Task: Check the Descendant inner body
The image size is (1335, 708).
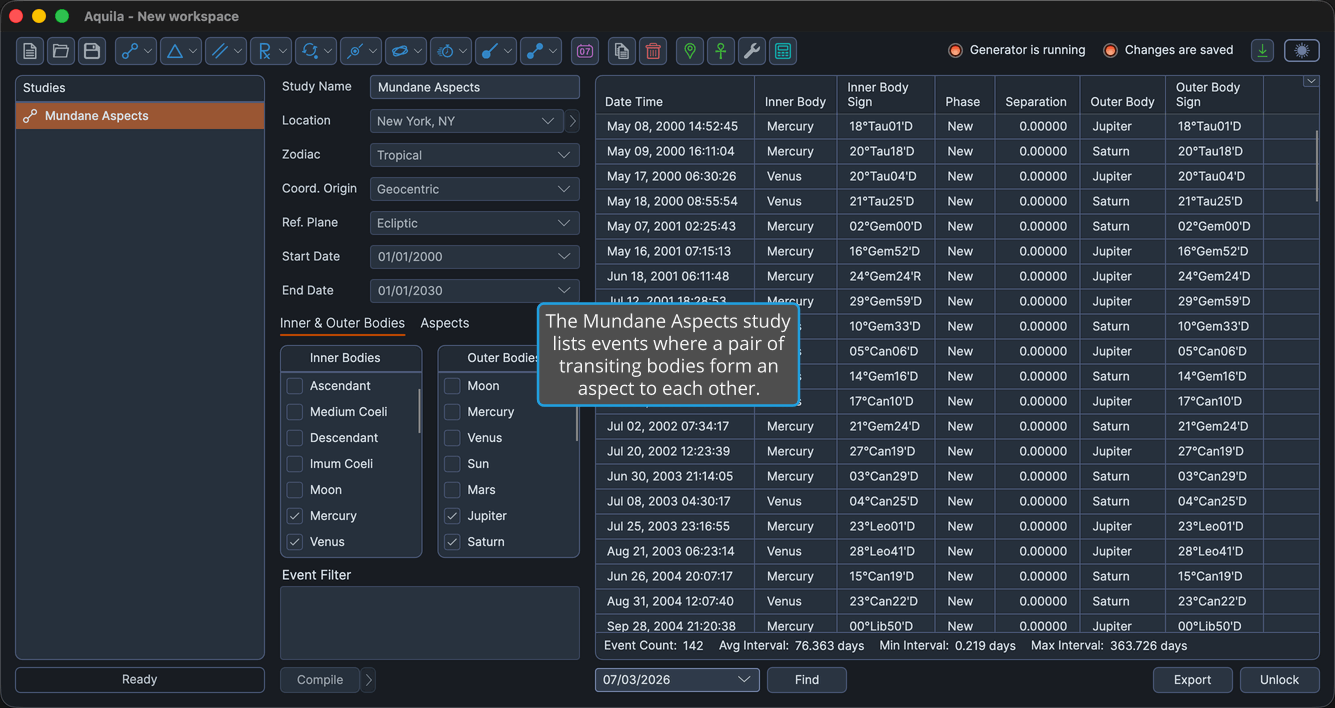Action: tap(295, 438)
